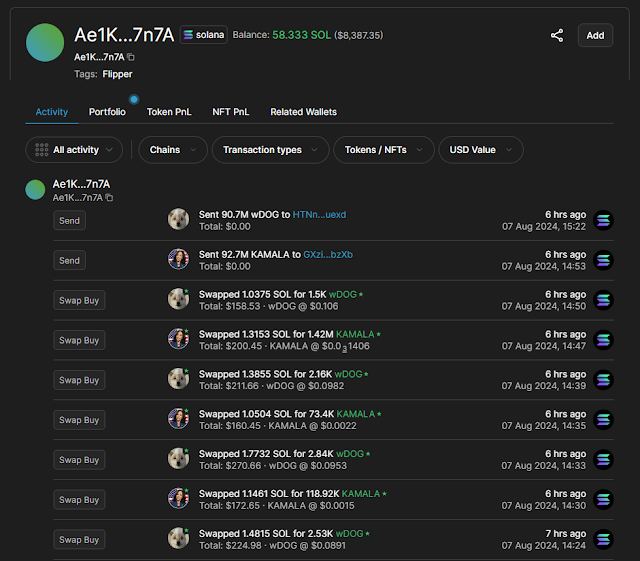640x561 pixels.
Task: Go to the NFT PnL tab
Action: (x=231, y=112)
